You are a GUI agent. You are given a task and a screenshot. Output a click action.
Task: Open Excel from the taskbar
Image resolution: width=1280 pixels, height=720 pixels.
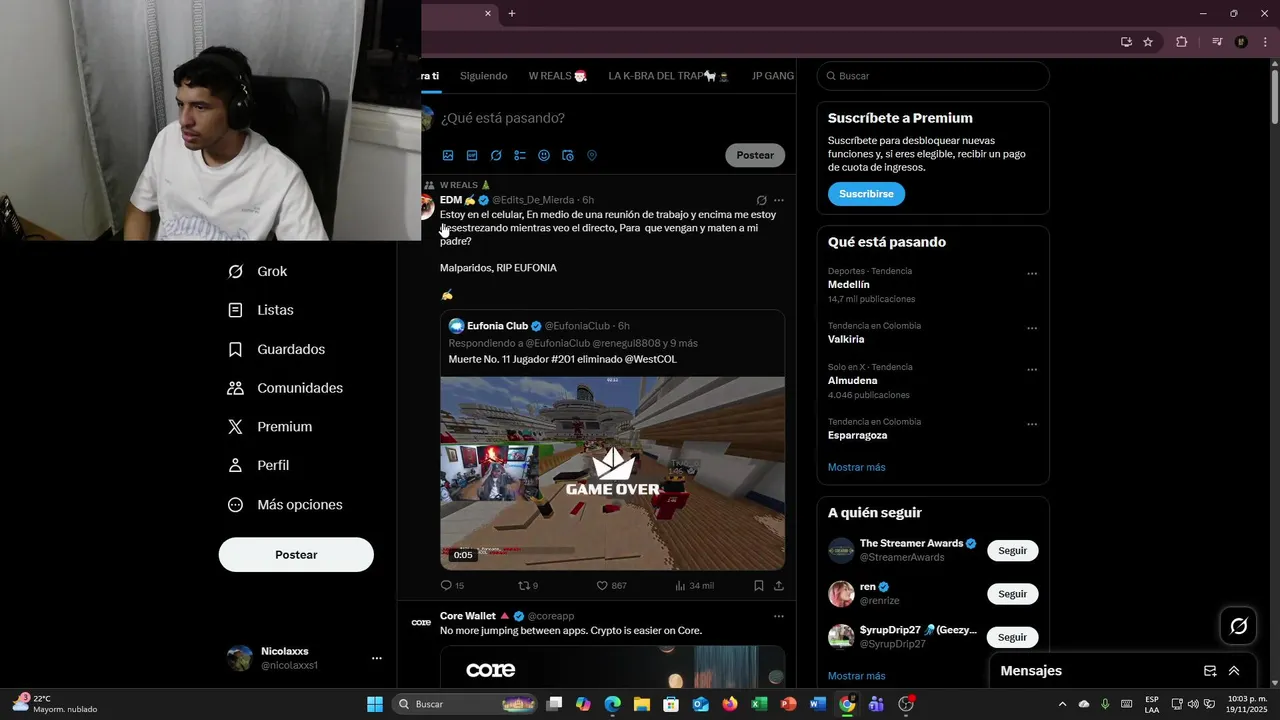point(759,704)
